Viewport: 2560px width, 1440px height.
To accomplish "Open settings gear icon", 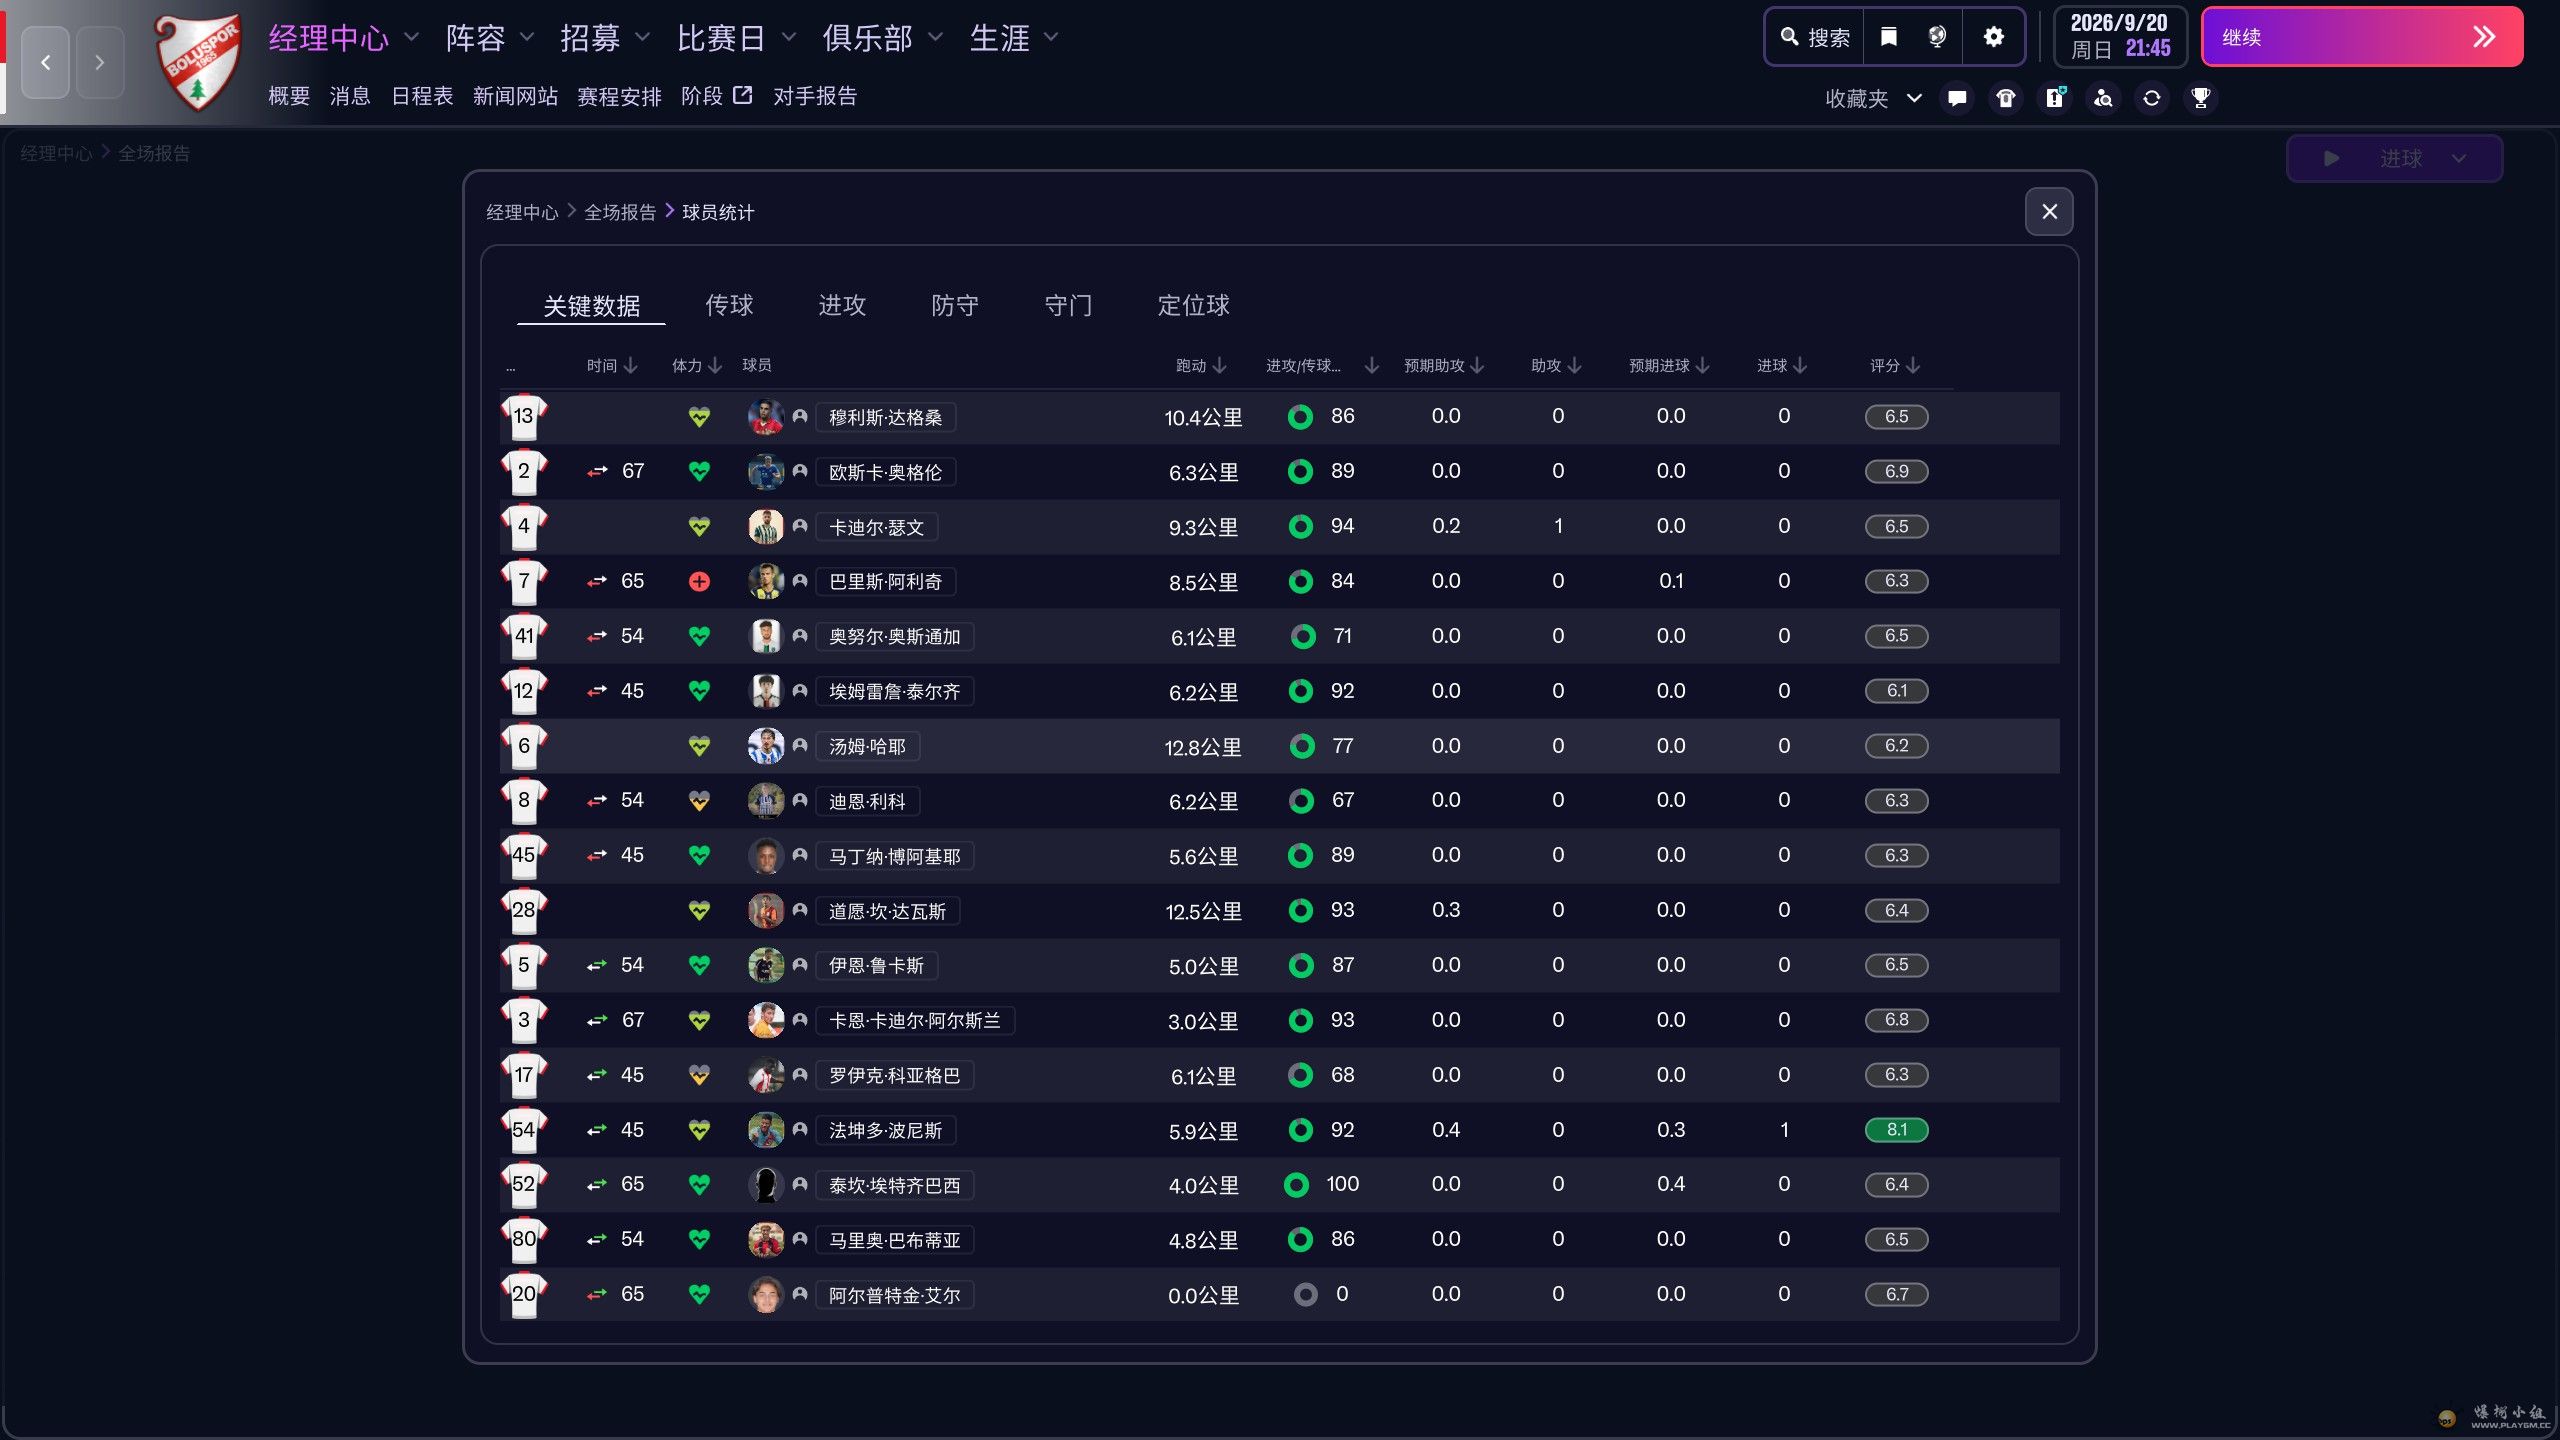I will click(1993, 37).
